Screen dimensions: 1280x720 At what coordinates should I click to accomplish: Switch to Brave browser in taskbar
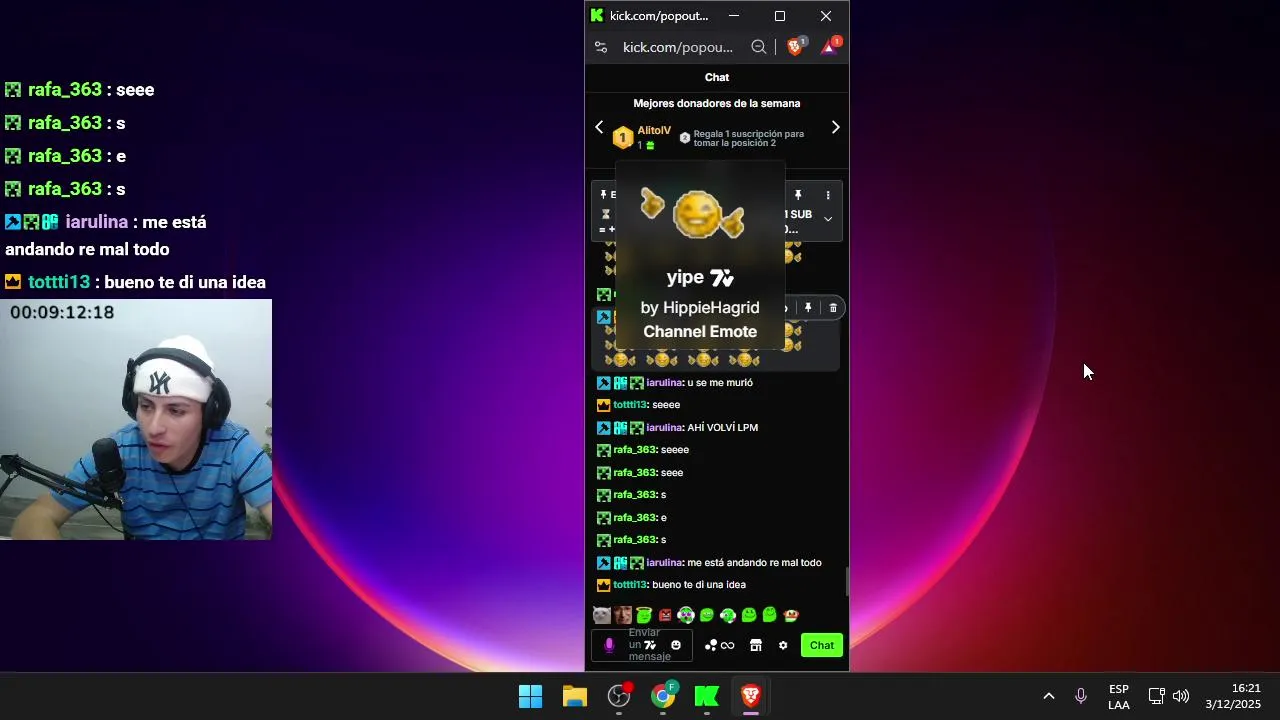click(x=751, y=696)
